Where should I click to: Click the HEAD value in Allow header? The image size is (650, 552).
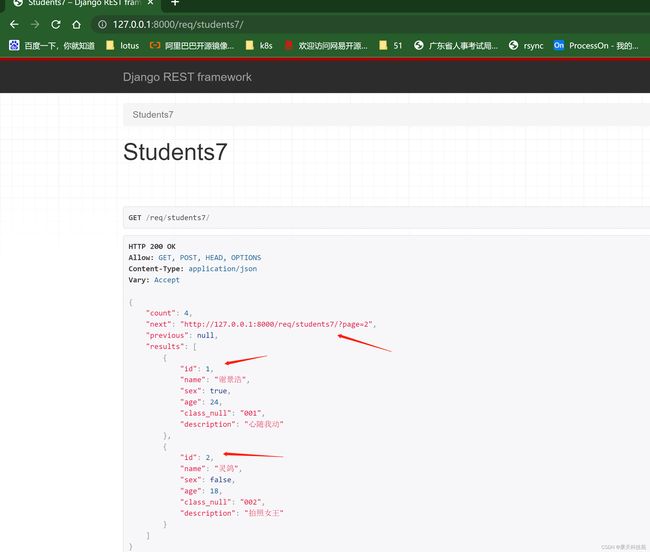click(x=214, y=258)
